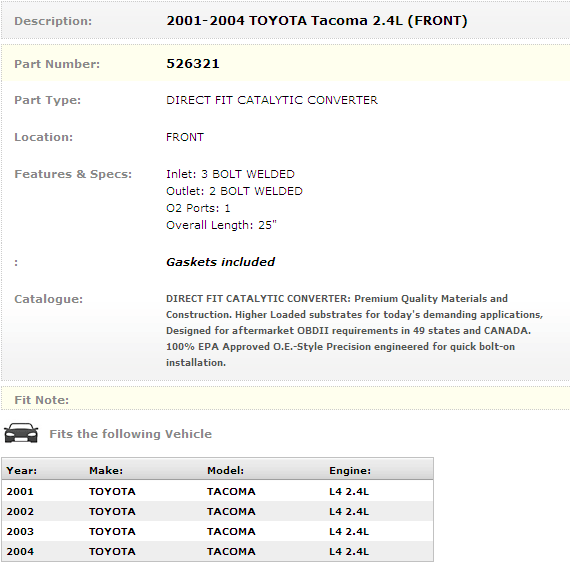Click the Model column header

(225, 471)
